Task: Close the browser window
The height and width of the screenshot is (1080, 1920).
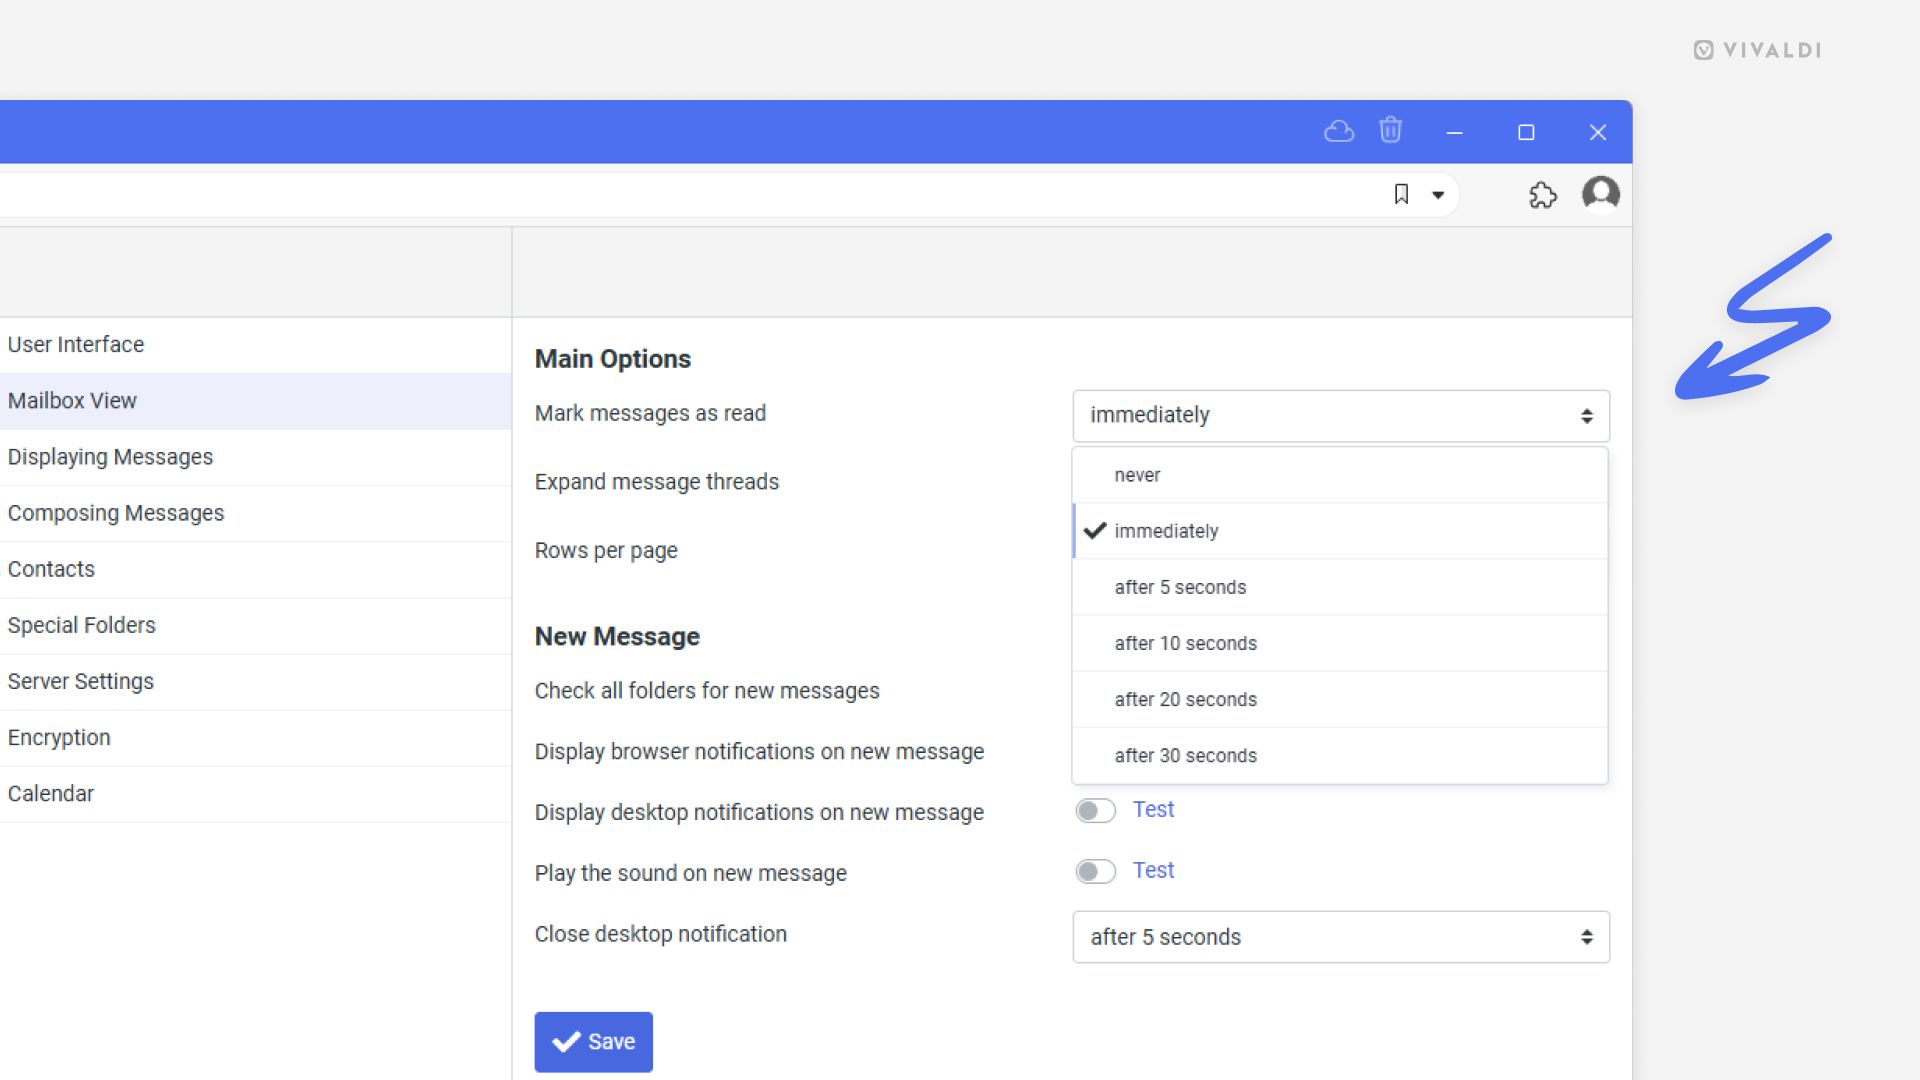Action: pyautogui.click(x=1598, y=132)
